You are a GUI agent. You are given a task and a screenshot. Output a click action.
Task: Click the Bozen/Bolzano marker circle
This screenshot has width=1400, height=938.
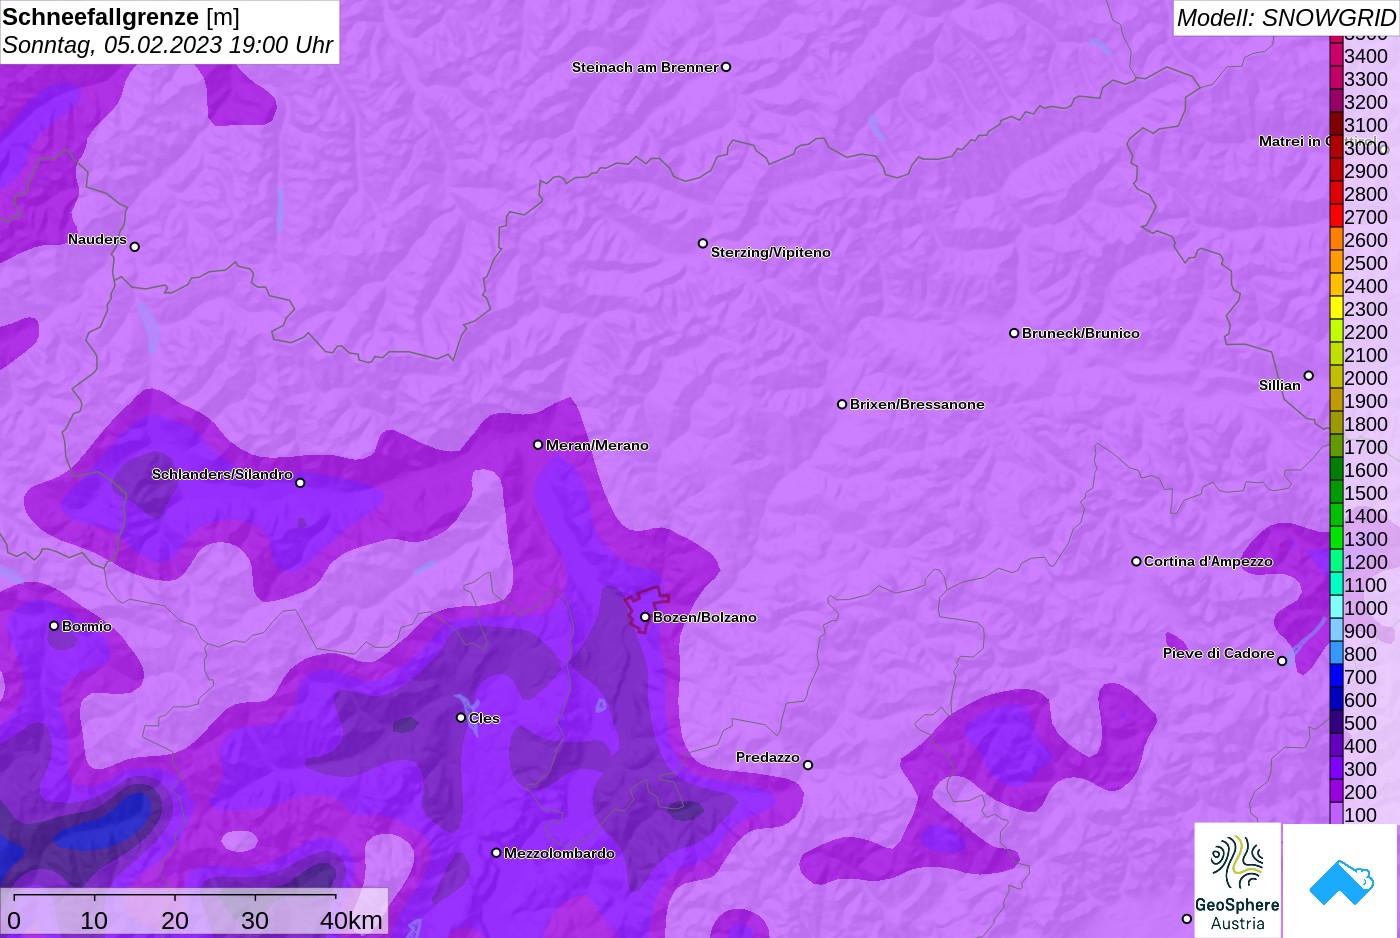[645, 617]
